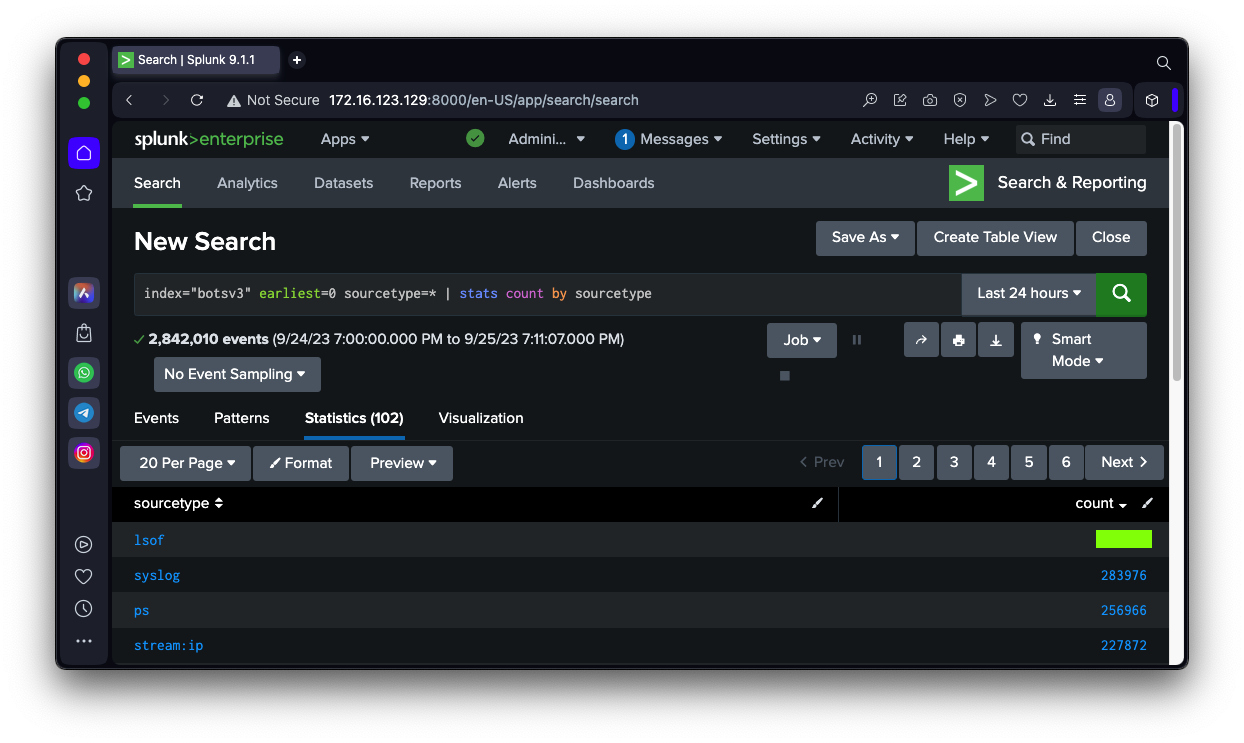The width and height of the screenshot is (1244, 743).
Task: Click the lsof sourcetype link
Action: click(149, 540)
